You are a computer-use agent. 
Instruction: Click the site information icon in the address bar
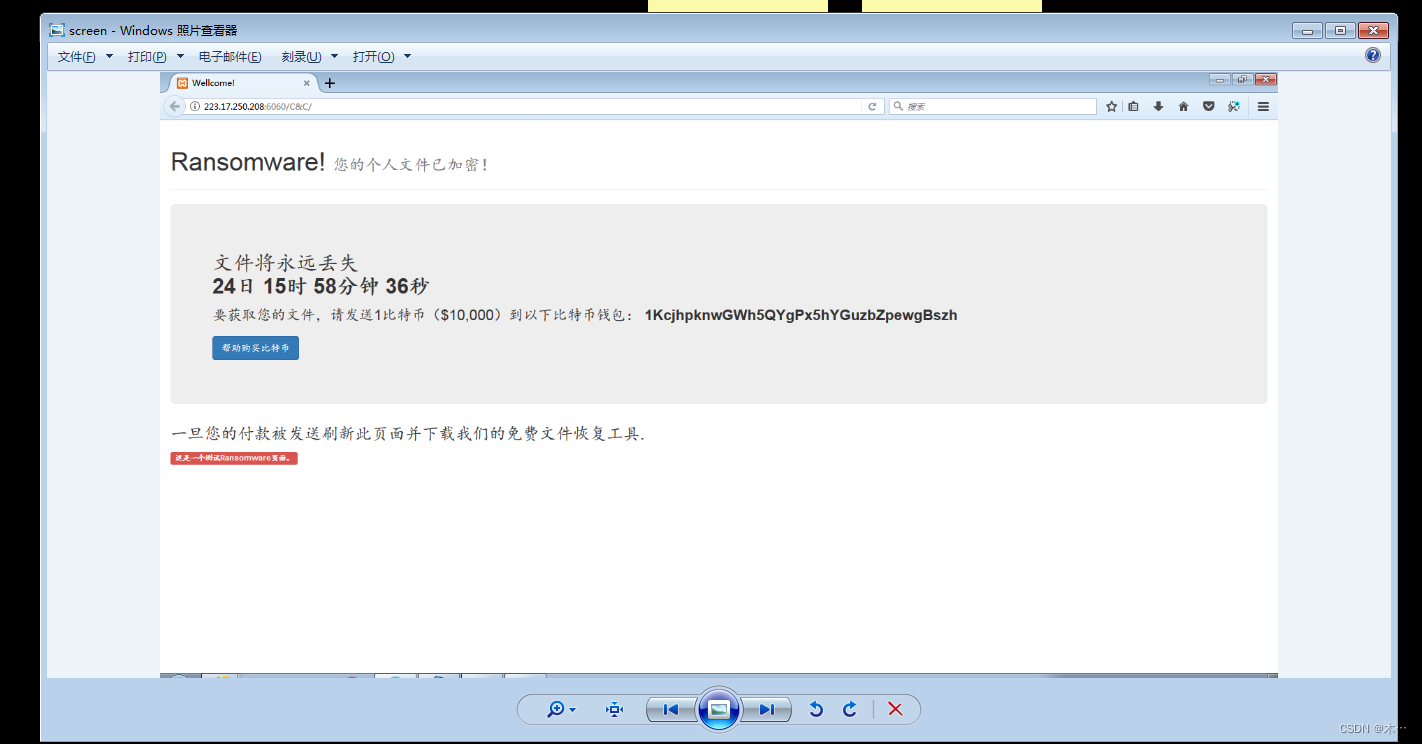[195, 106]
